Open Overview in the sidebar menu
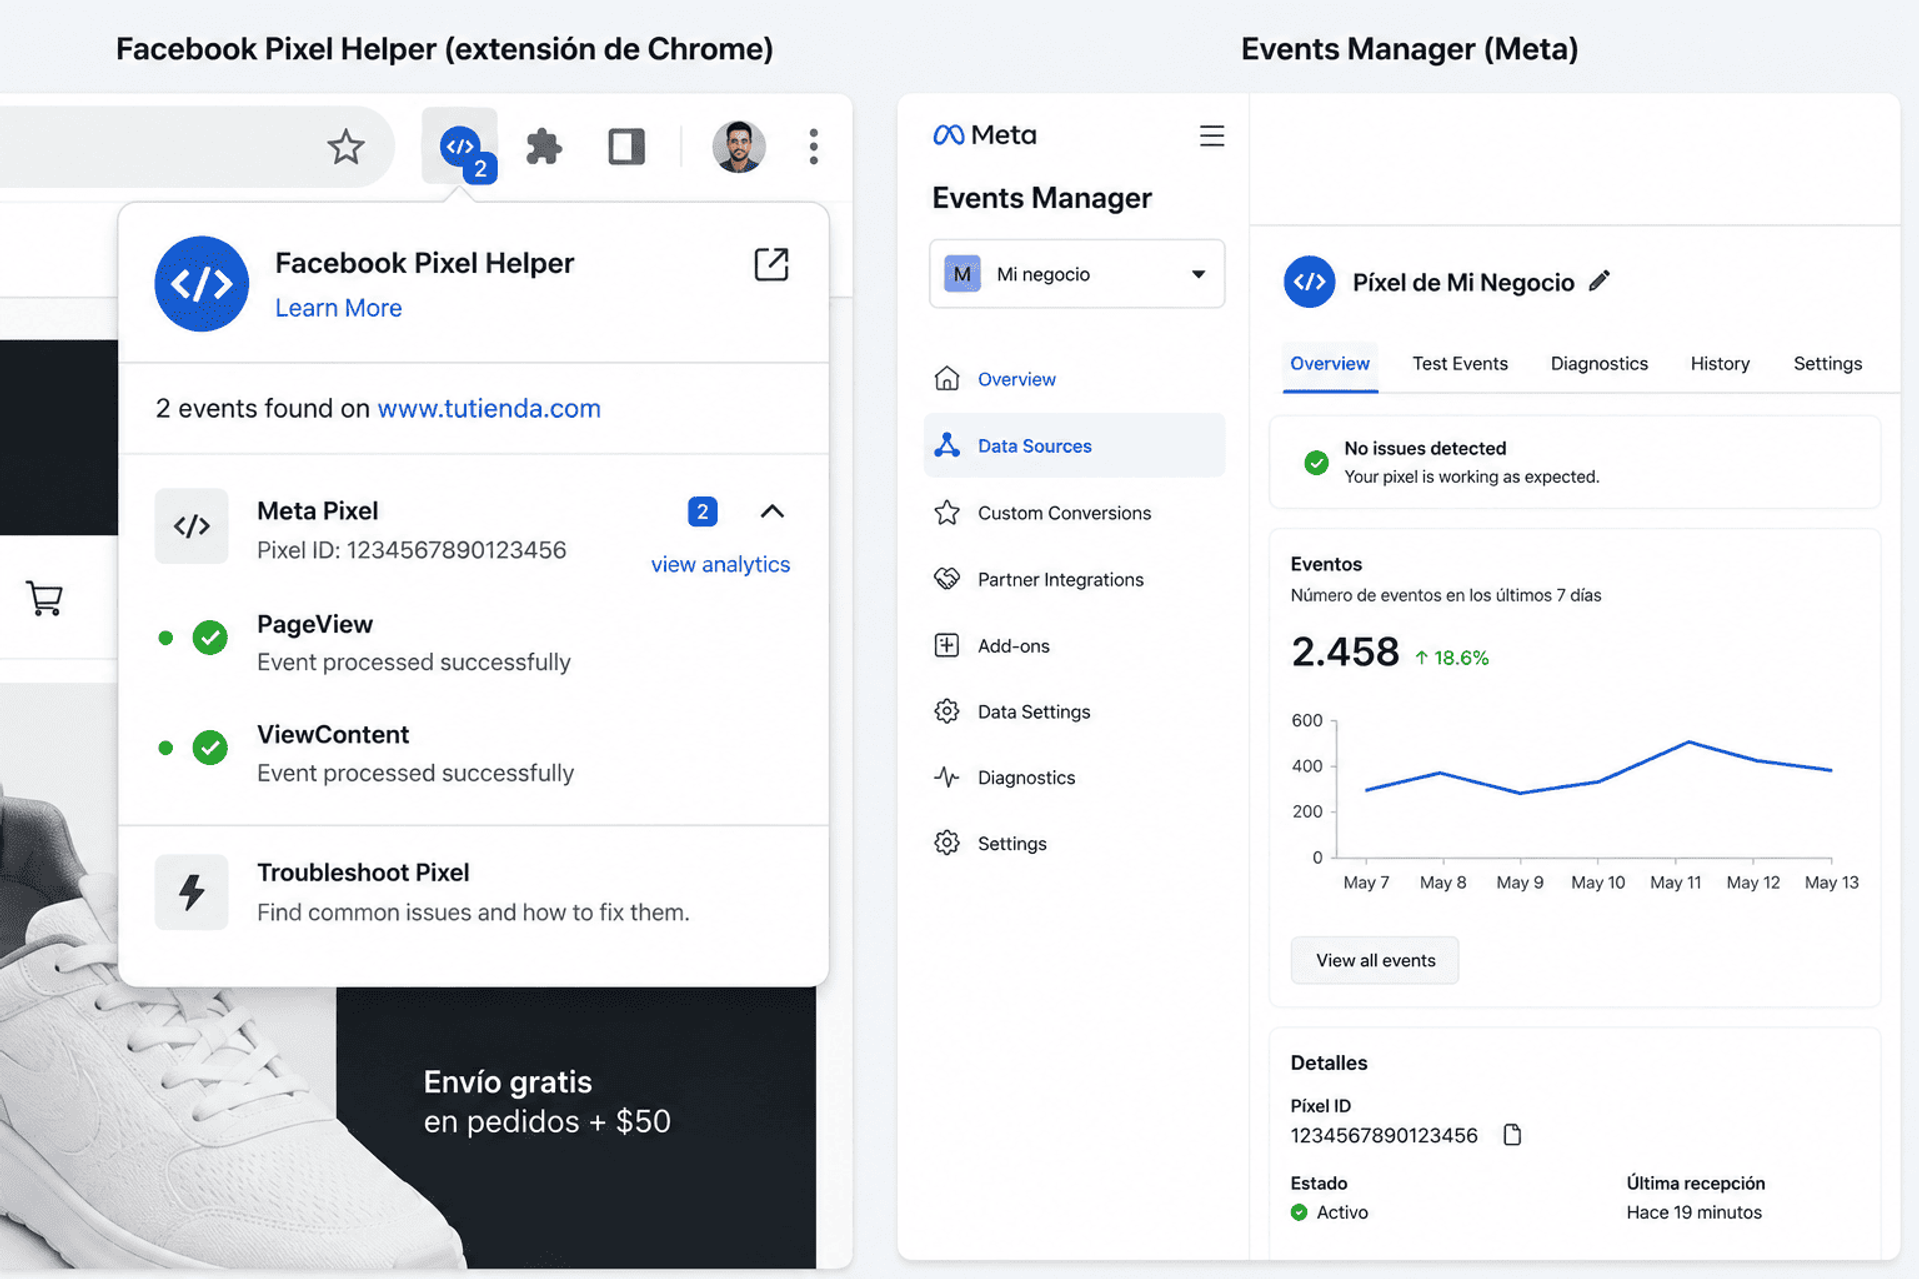1919x1279 pixels. pyautogui.click(x=1074, y=379)
